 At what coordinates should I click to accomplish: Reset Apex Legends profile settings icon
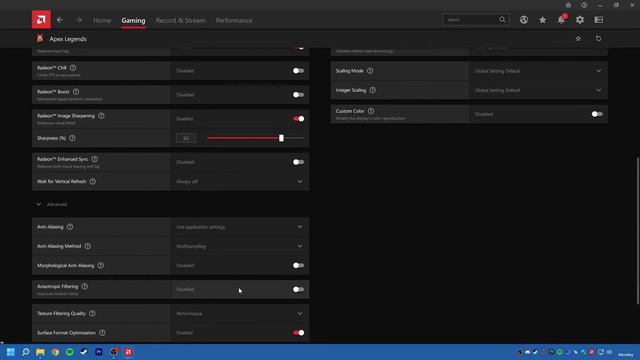coord(598,38)
